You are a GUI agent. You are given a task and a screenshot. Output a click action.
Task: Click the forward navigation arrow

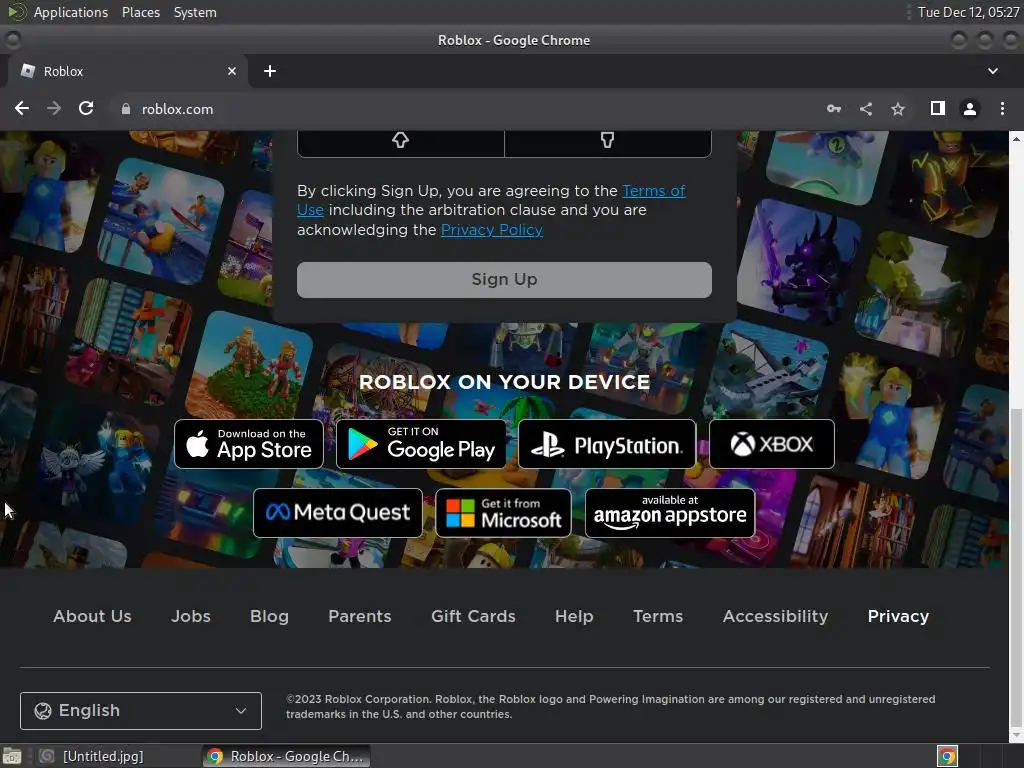pos(54,108)
